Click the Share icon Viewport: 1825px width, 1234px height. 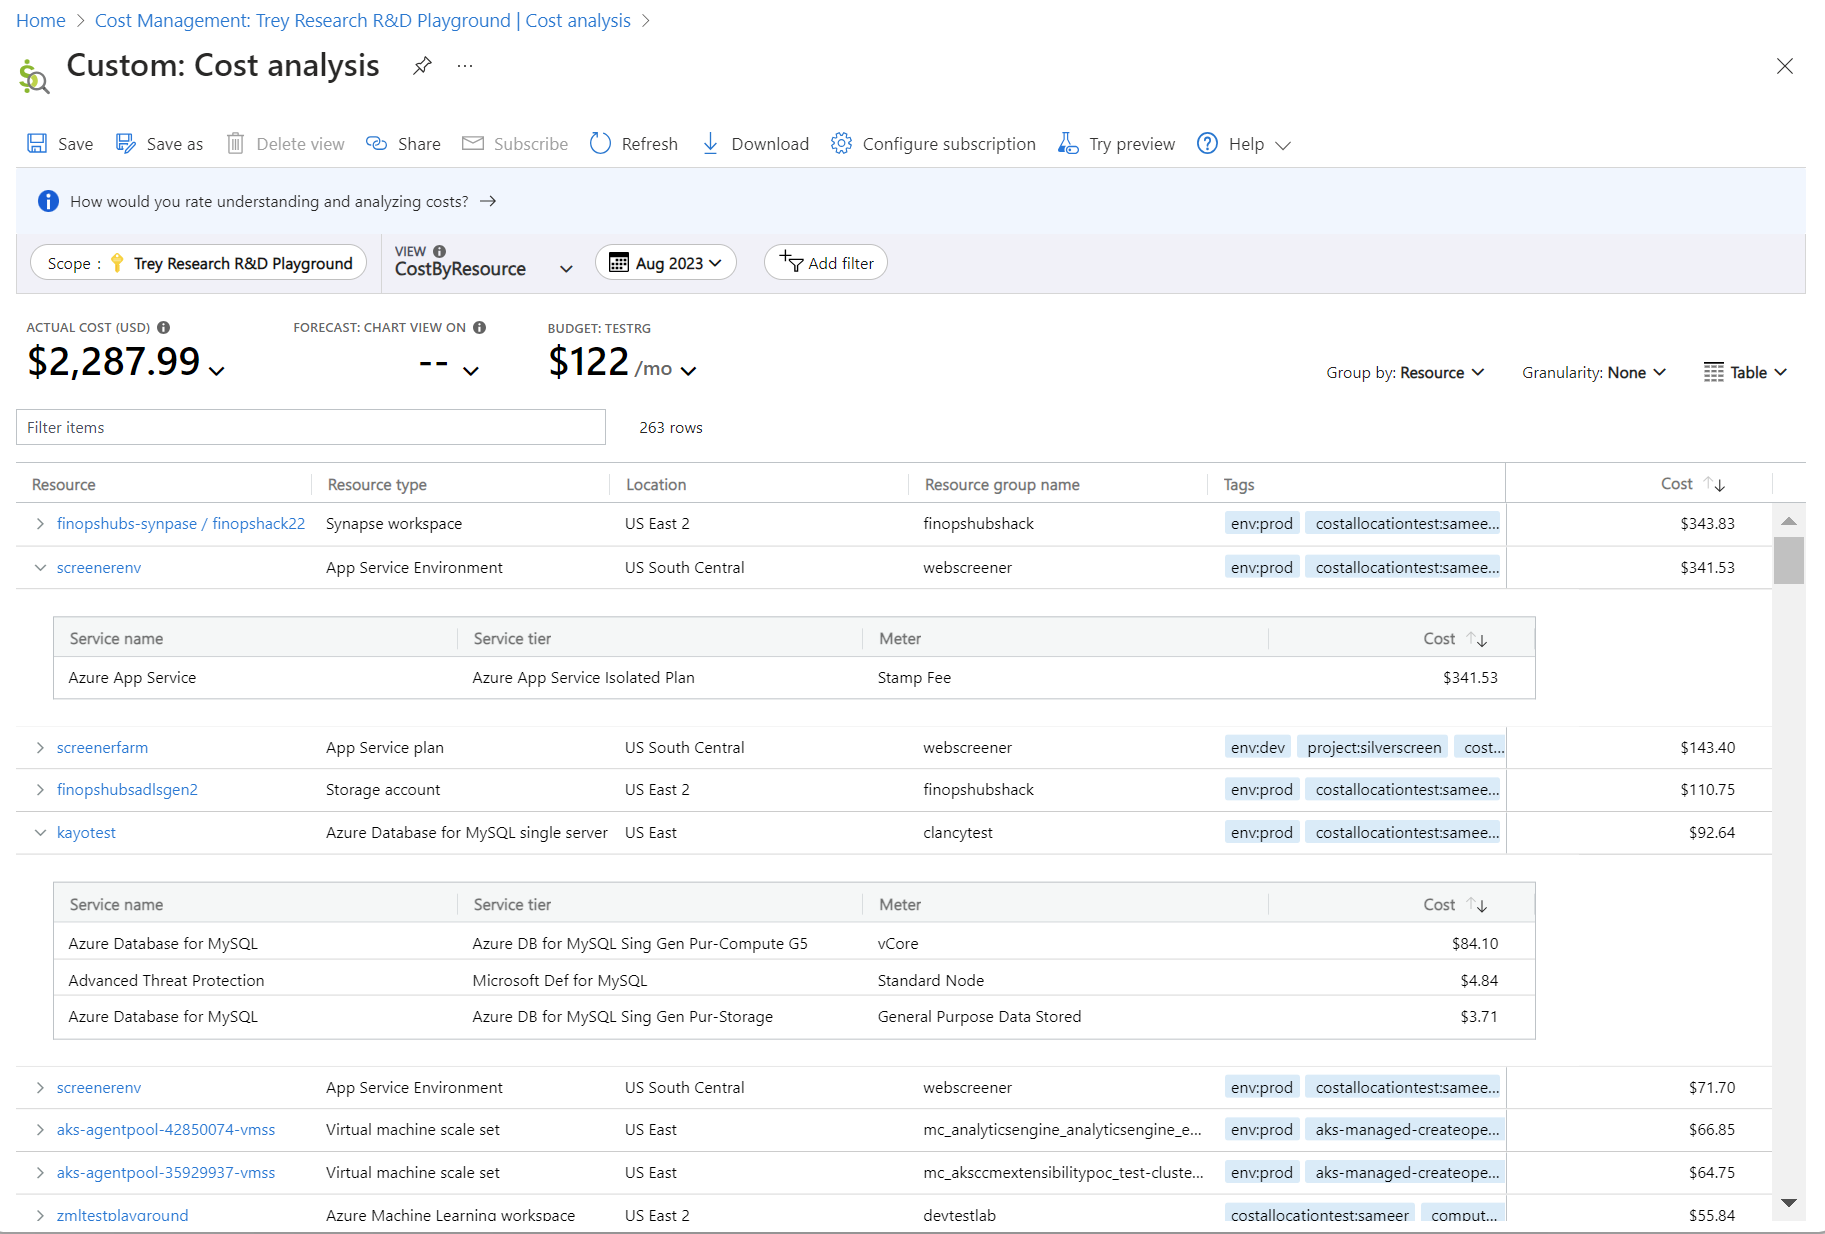377,144
